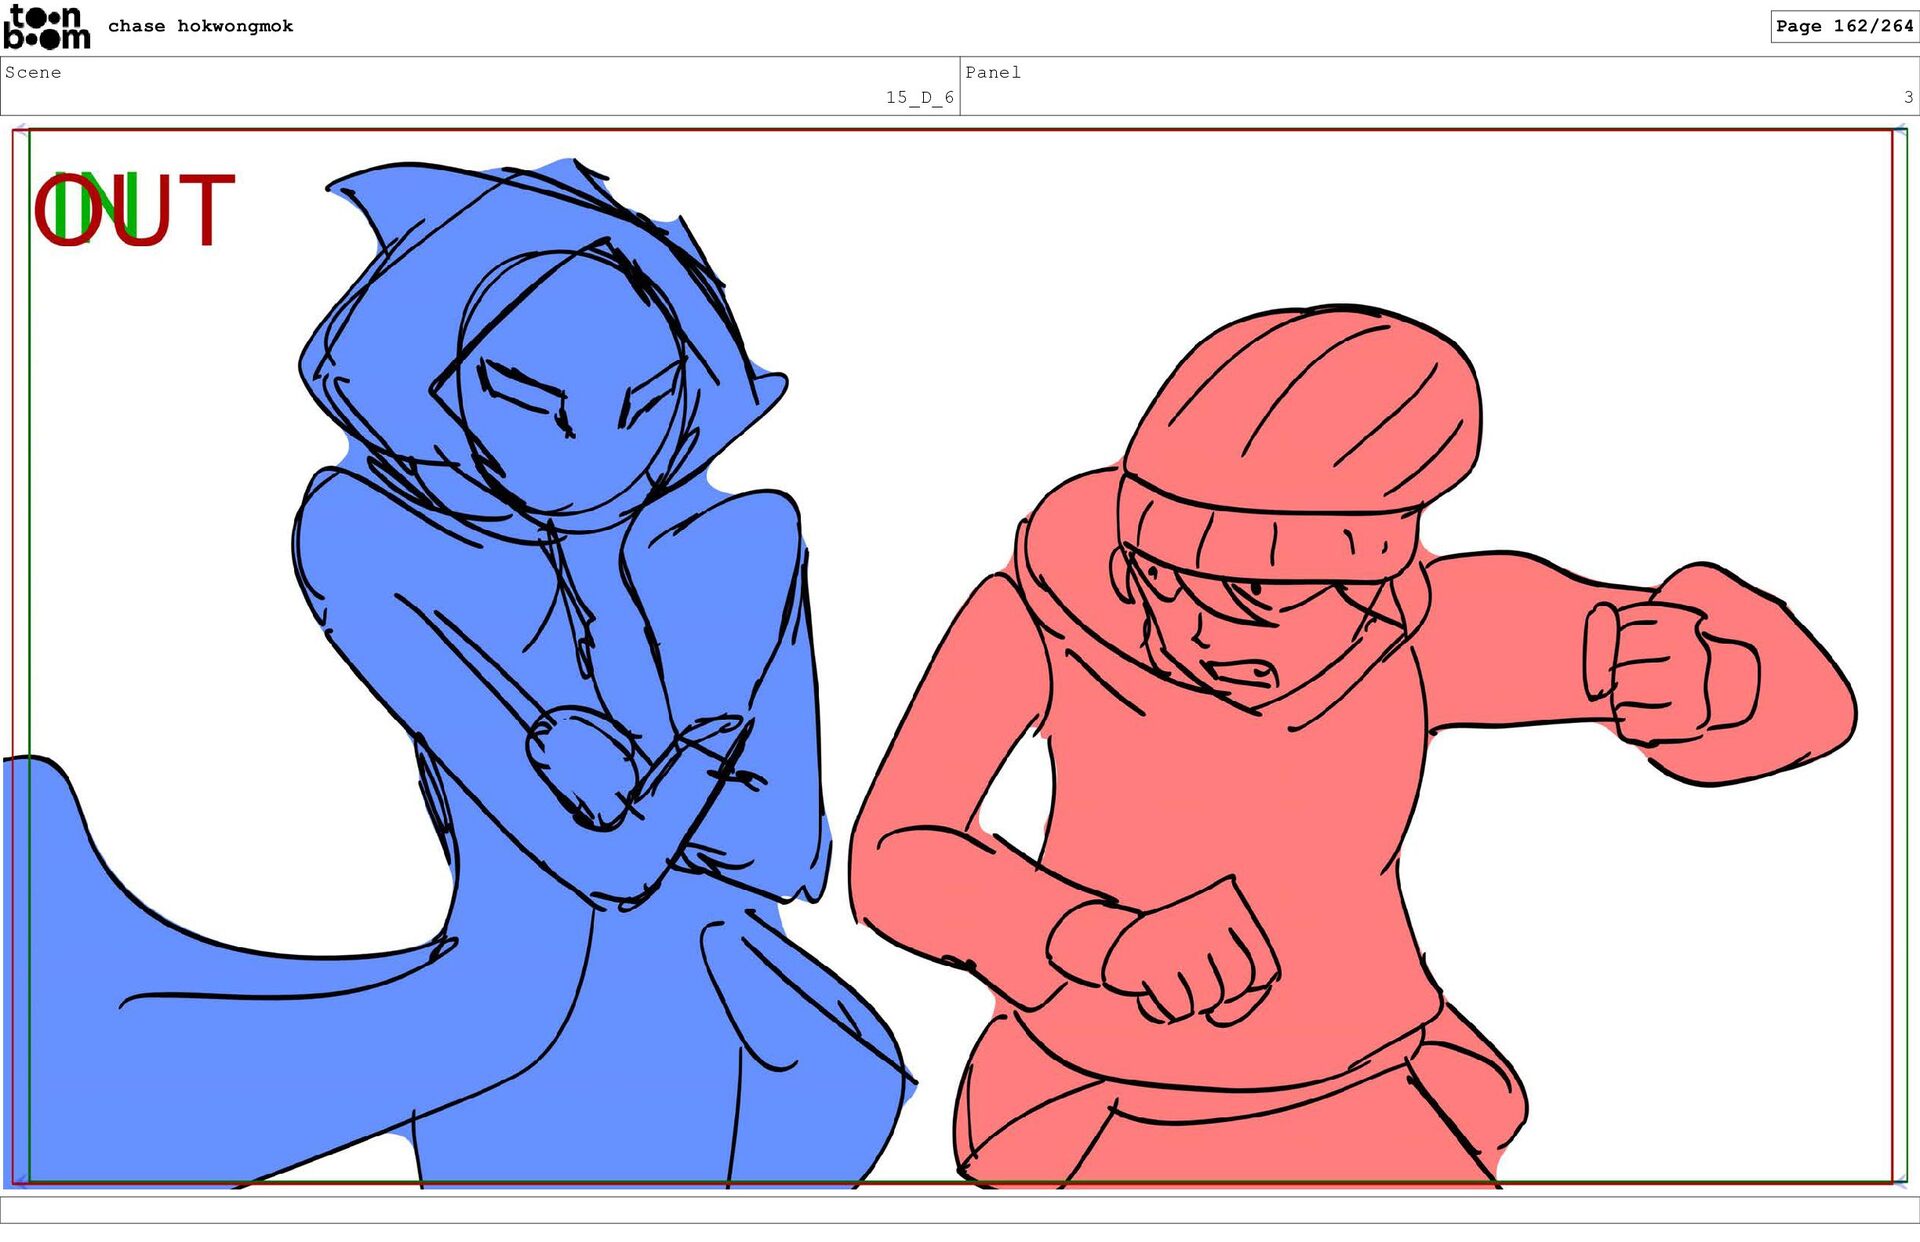This screenshot has height=1242, width=1920.
Task: Click the red OUT camera frame right edge
Action: (1892, 650)
